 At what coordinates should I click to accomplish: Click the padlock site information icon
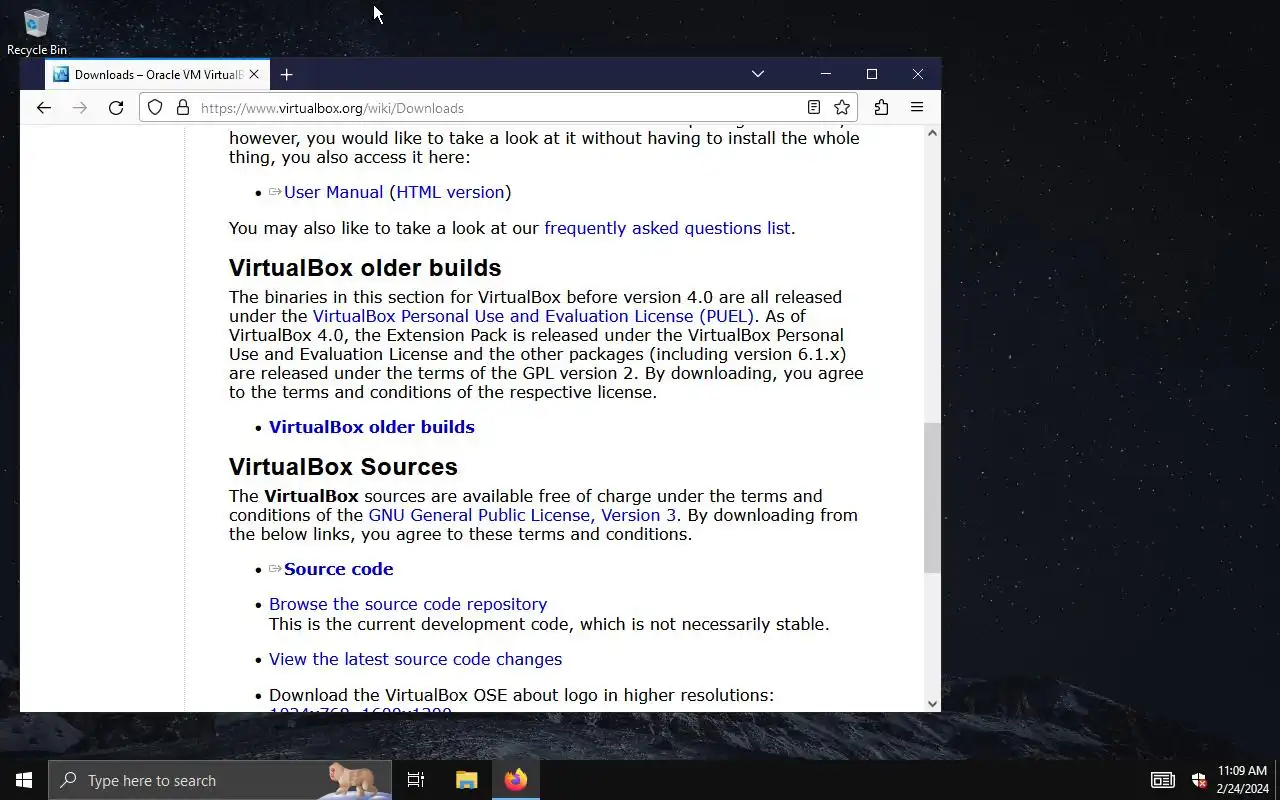[x=182, y=108]
